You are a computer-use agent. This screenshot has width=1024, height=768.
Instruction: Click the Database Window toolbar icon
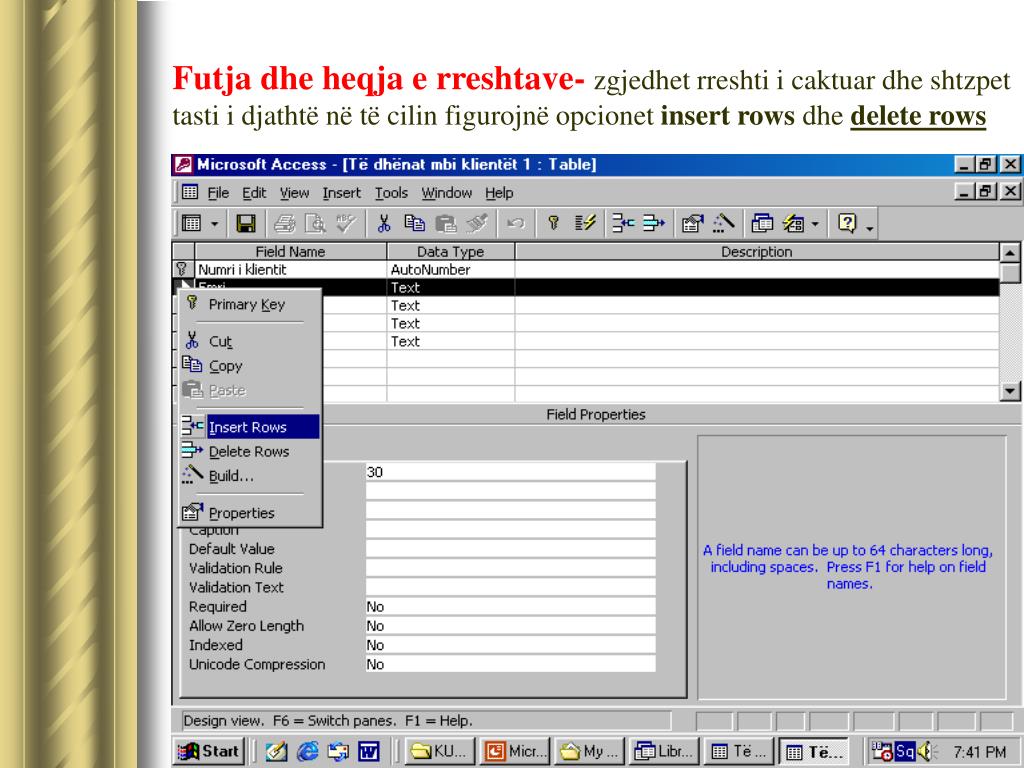762,224
